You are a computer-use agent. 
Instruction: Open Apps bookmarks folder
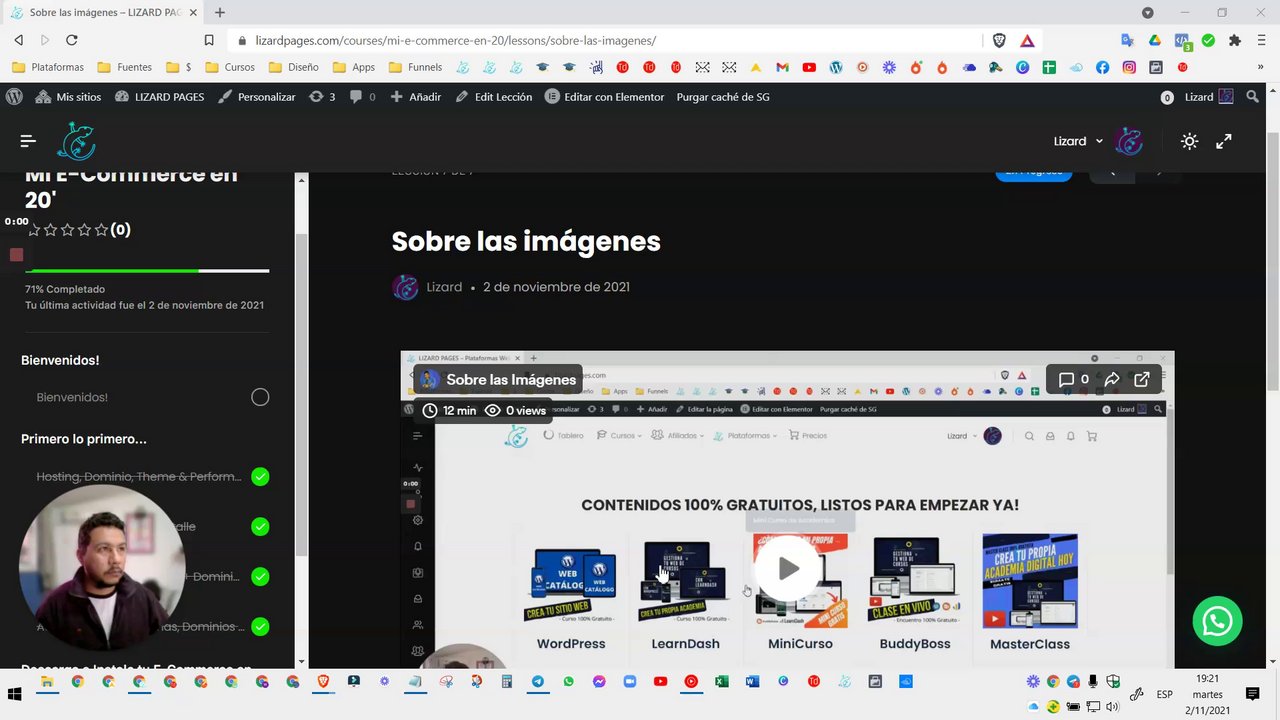click(354, 67)
